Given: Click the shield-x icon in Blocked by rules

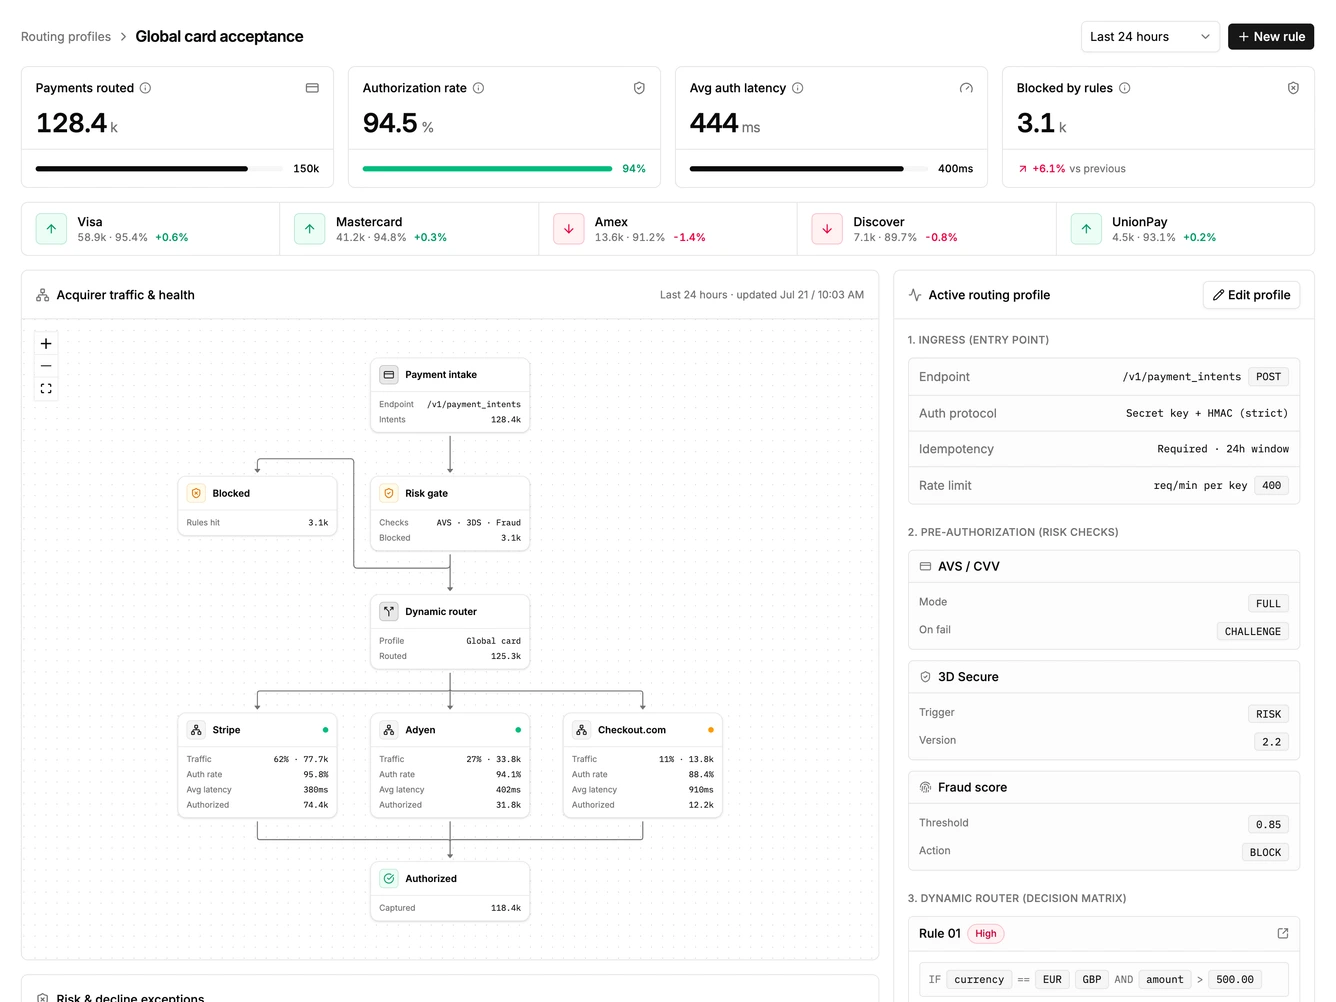Looking at the screenshot, I should (1293, 88).
